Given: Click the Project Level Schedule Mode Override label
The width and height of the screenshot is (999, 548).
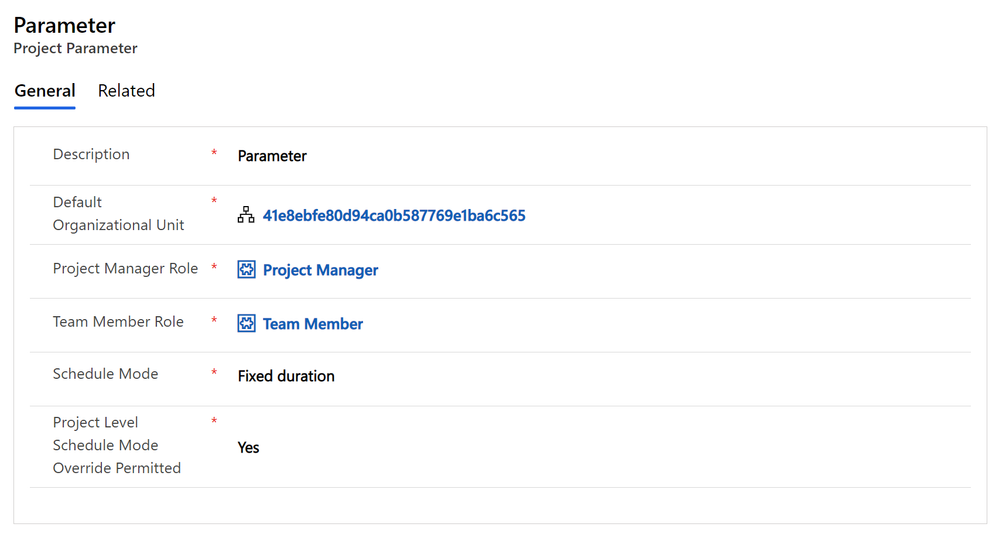Looking at the screenshot, I should pyautogui.click(x=117, y=445).
